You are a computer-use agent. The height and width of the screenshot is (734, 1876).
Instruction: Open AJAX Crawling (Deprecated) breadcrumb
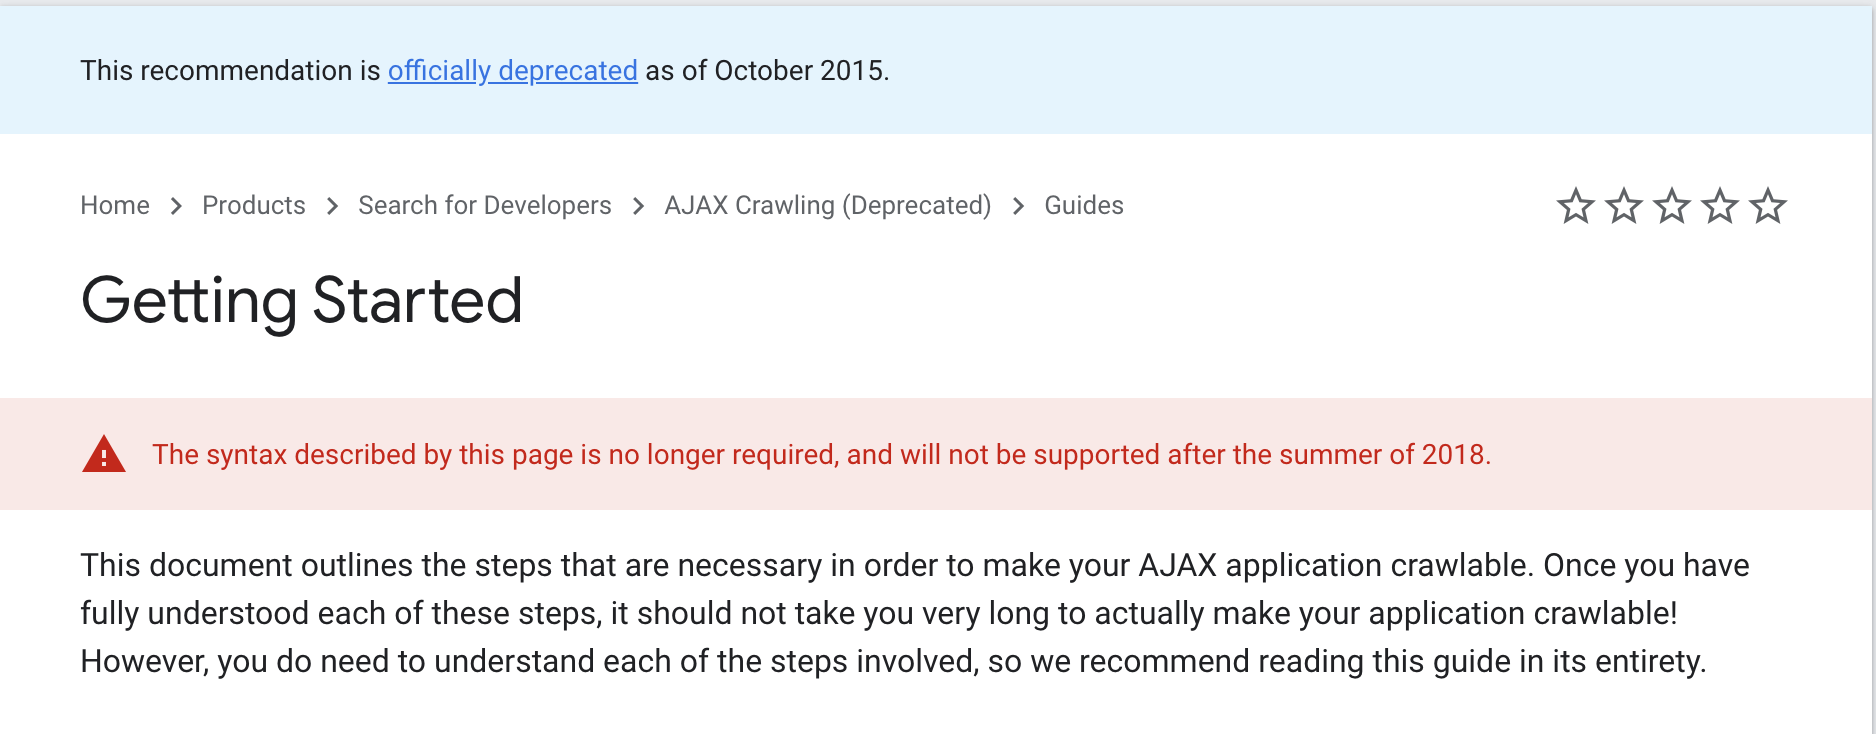[x=827, y=205]
